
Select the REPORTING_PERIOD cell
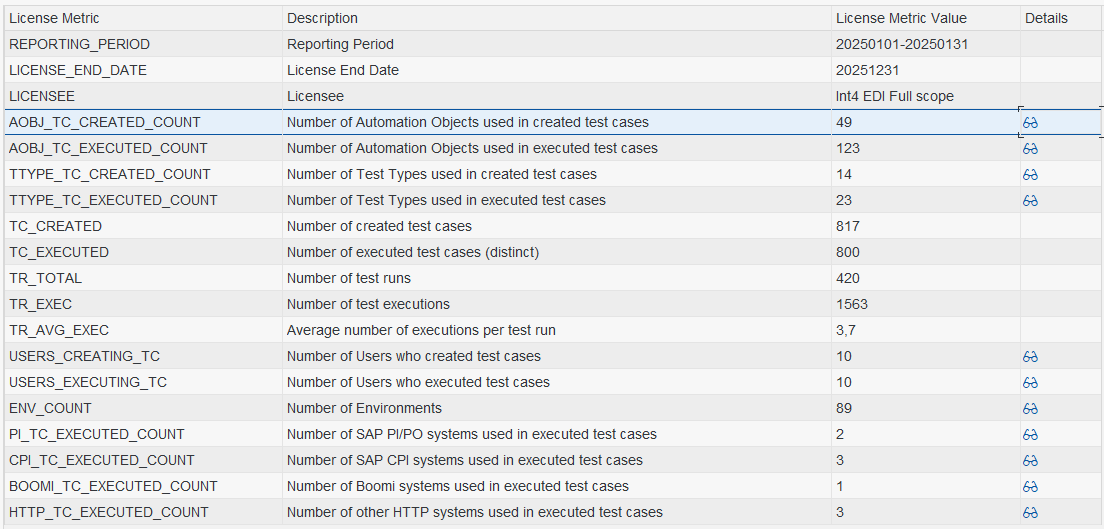[x=144, y=44]
